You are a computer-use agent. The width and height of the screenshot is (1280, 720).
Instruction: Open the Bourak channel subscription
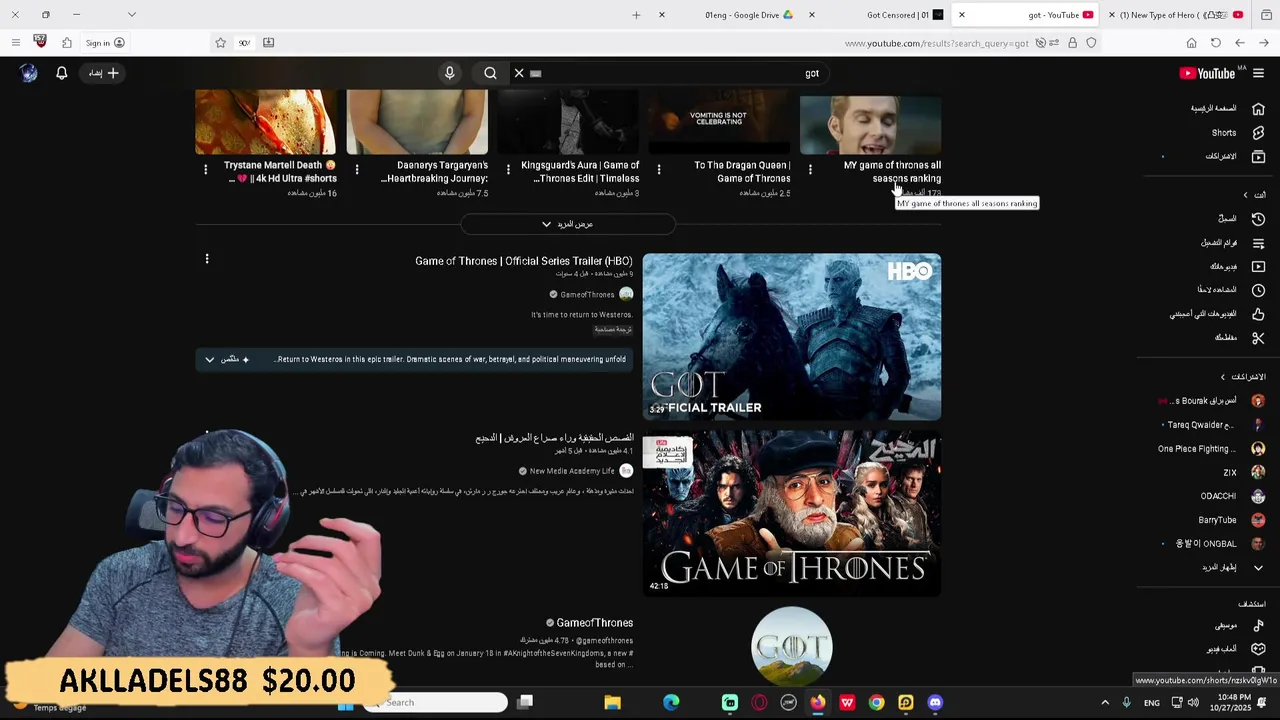[x=1212, y=401]
